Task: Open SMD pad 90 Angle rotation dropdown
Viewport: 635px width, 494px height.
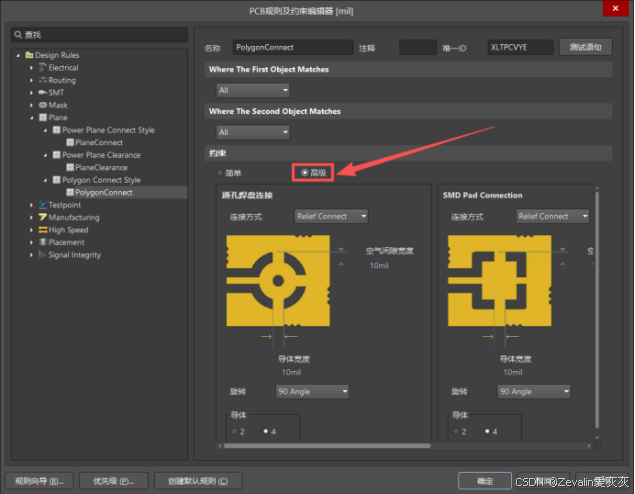Action: click(x=534, y=392)
